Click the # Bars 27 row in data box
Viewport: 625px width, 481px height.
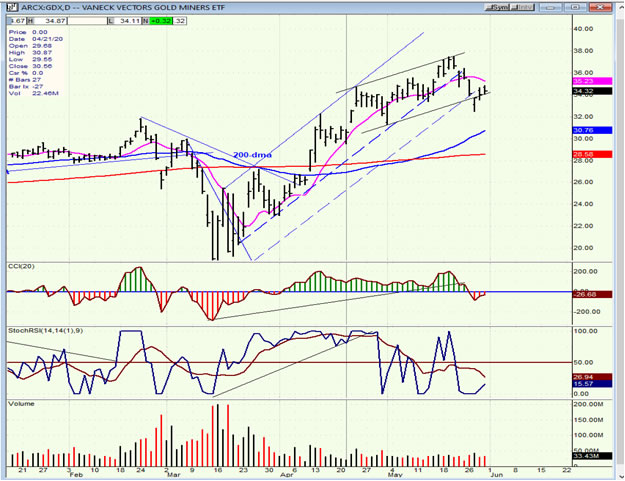pos(26,80)
